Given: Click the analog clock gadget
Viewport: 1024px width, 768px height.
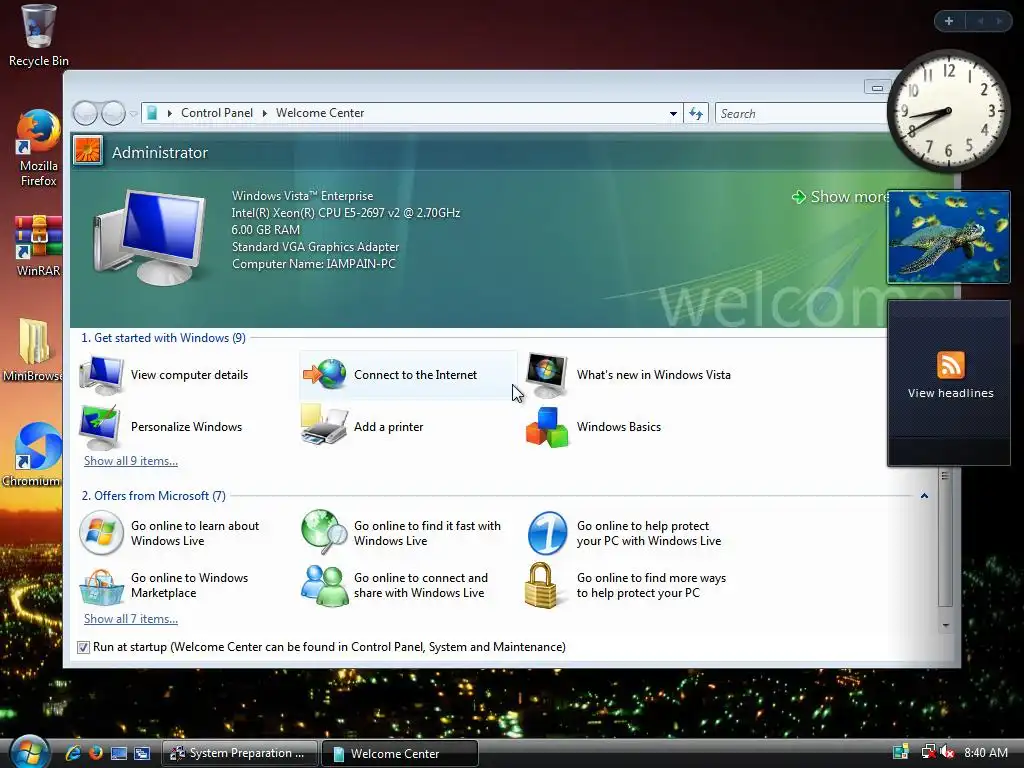Looking at the screenshot, I should click(948, 110).
